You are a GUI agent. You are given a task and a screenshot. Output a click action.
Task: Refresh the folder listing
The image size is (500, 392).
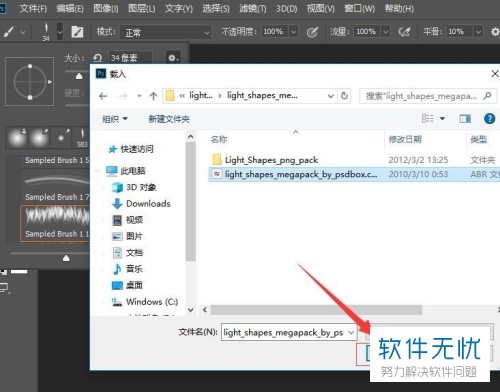point(344,96)
